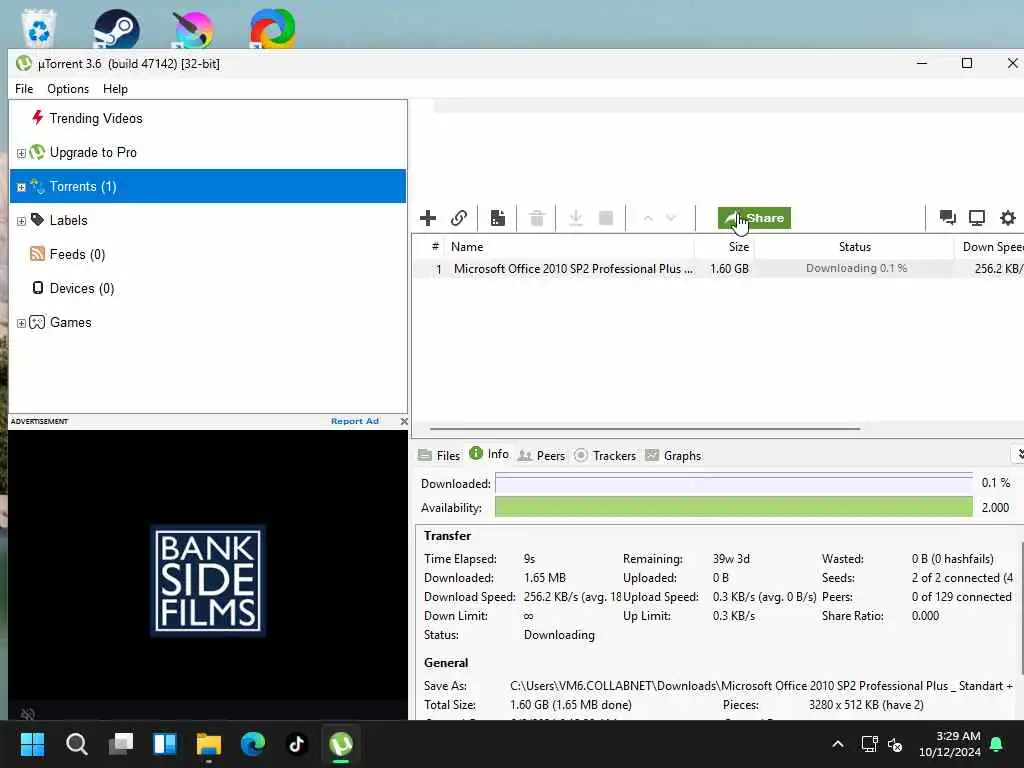Viewport: 1024px width, 768px height.
Task: Select Labels in the sidebar
Action: click(69, 220)
